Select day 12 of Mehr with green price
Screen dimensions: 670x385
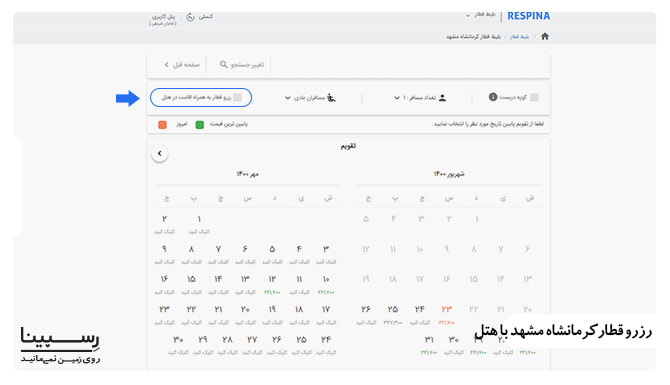tap(272, 284)
